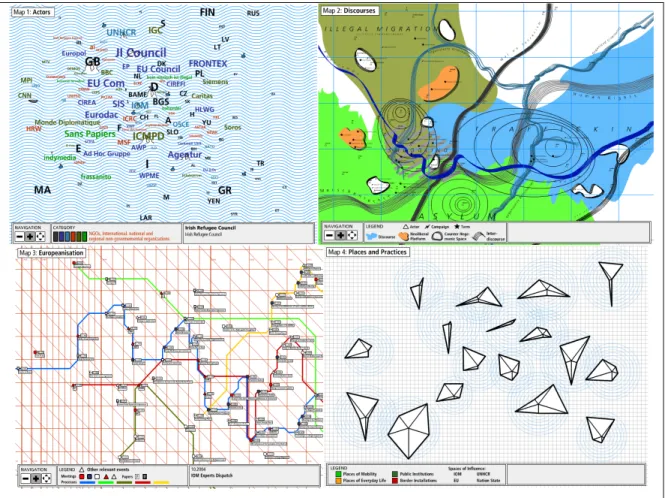
Task: Select the EU Com actor label
Action: point(106,84)
